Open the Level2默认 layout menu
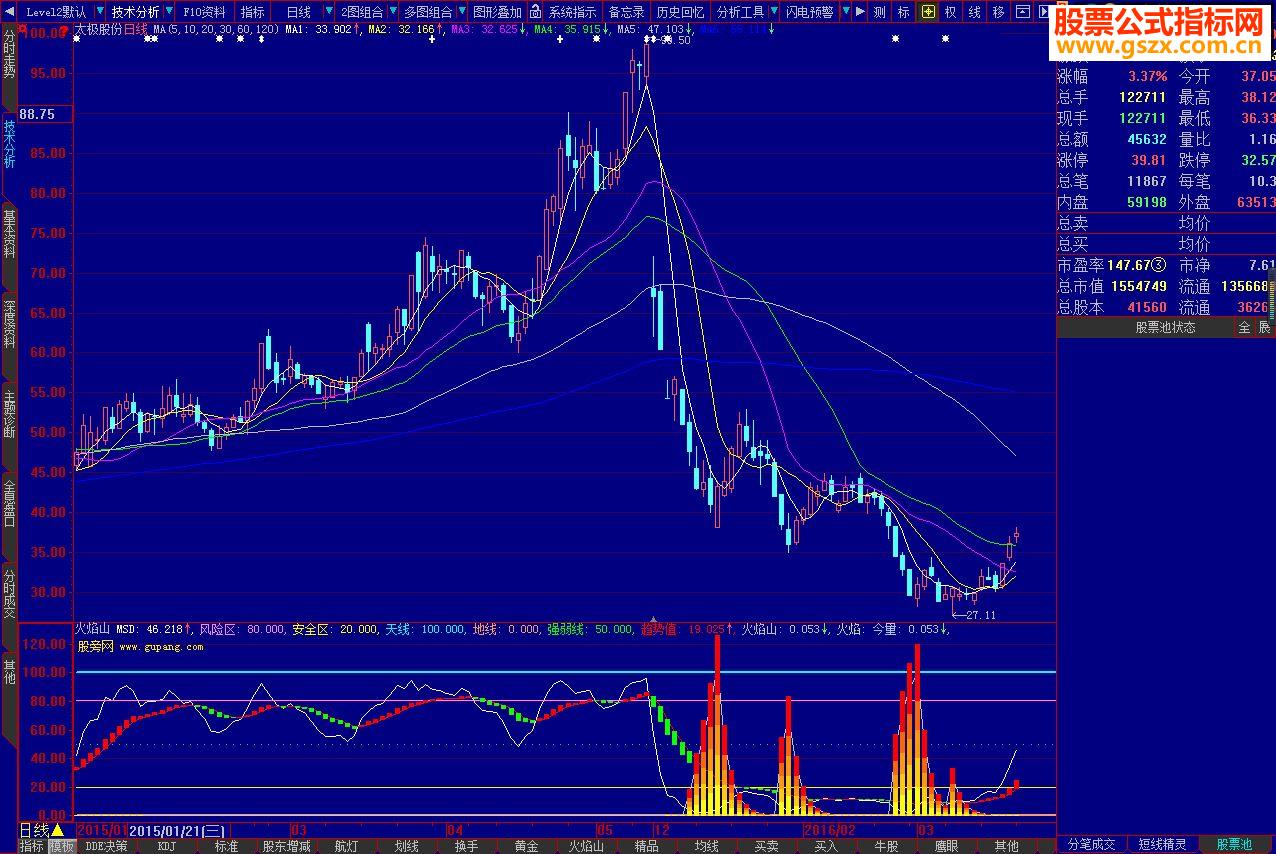 point(55,12)
